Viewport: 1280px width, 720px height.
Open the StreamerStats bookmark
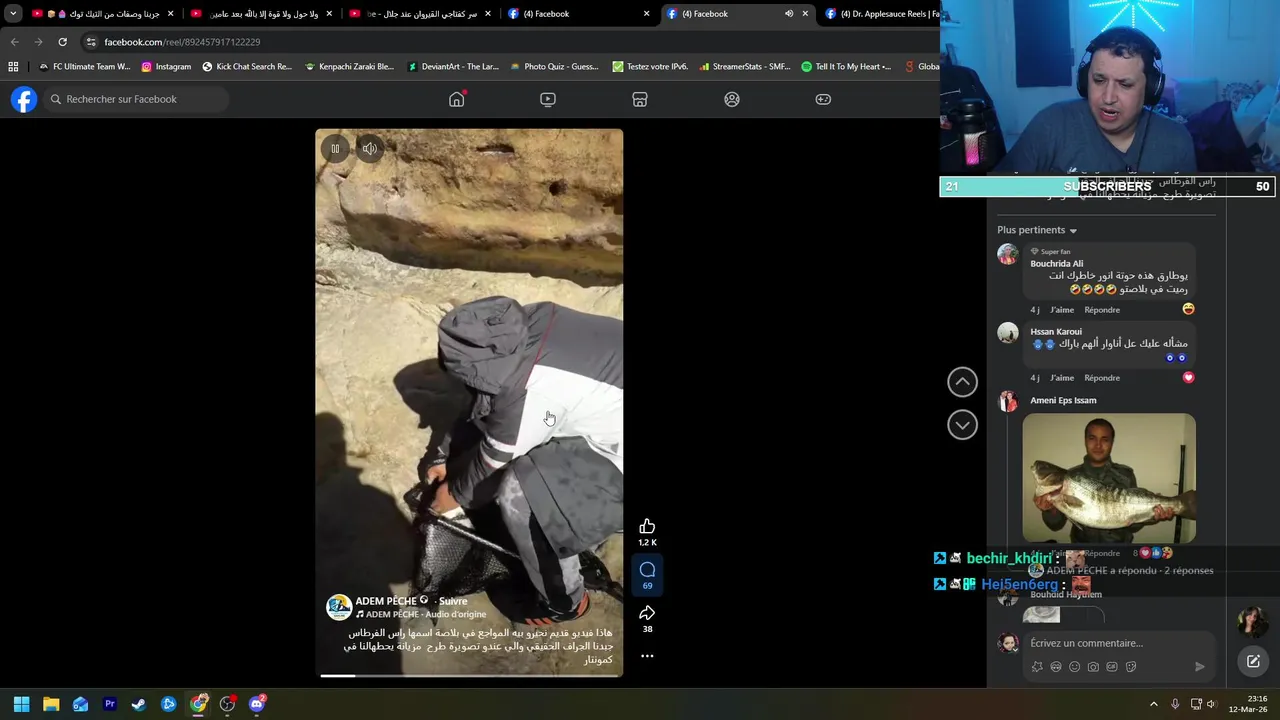745,67
